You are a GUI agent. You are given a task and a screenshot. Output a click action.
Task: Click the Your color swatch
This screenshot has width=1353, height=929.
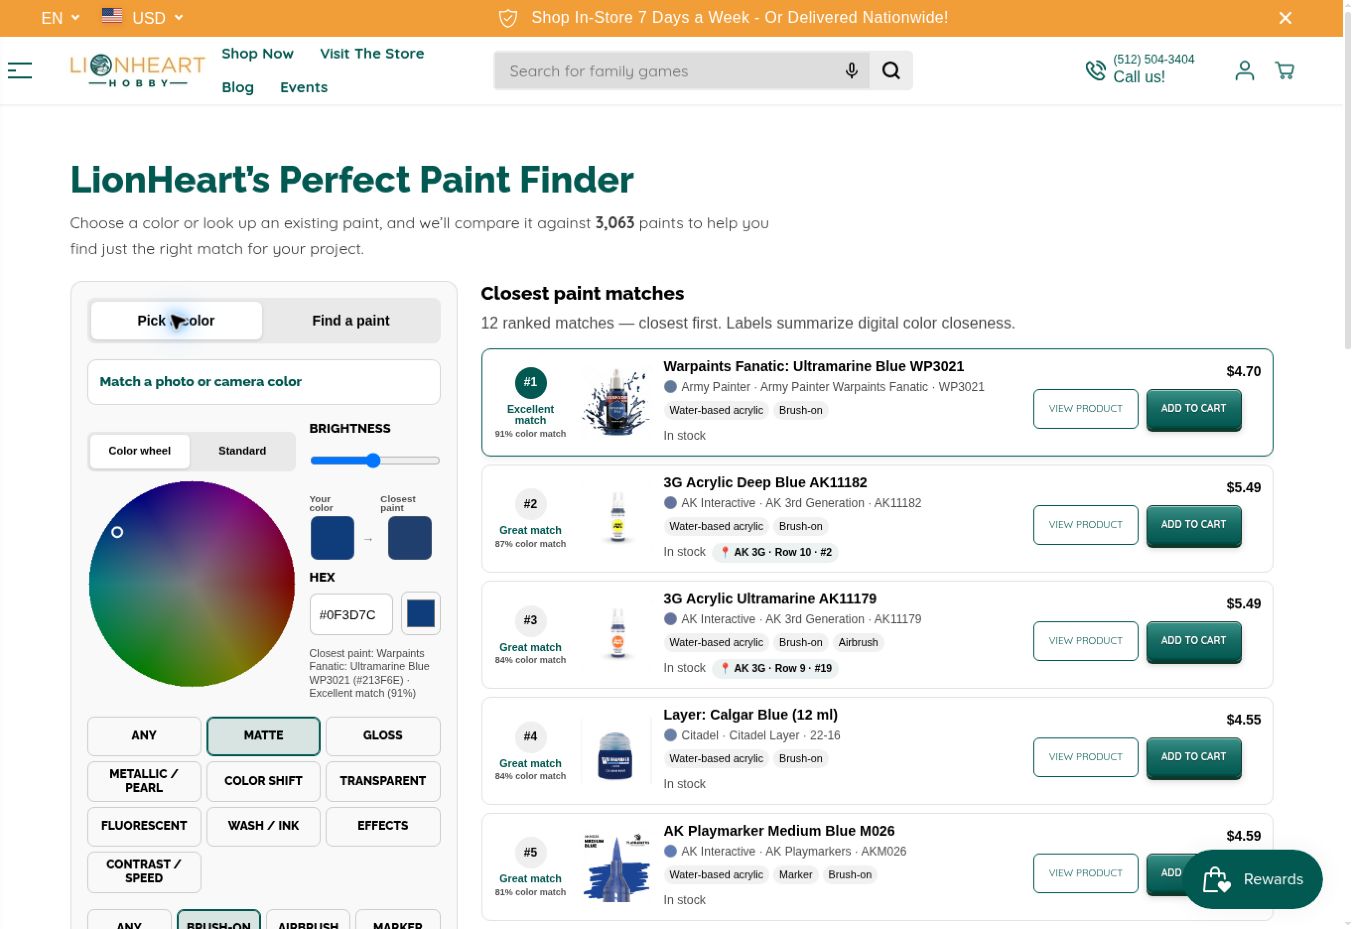pyautogui.click(x=332, y=538)
